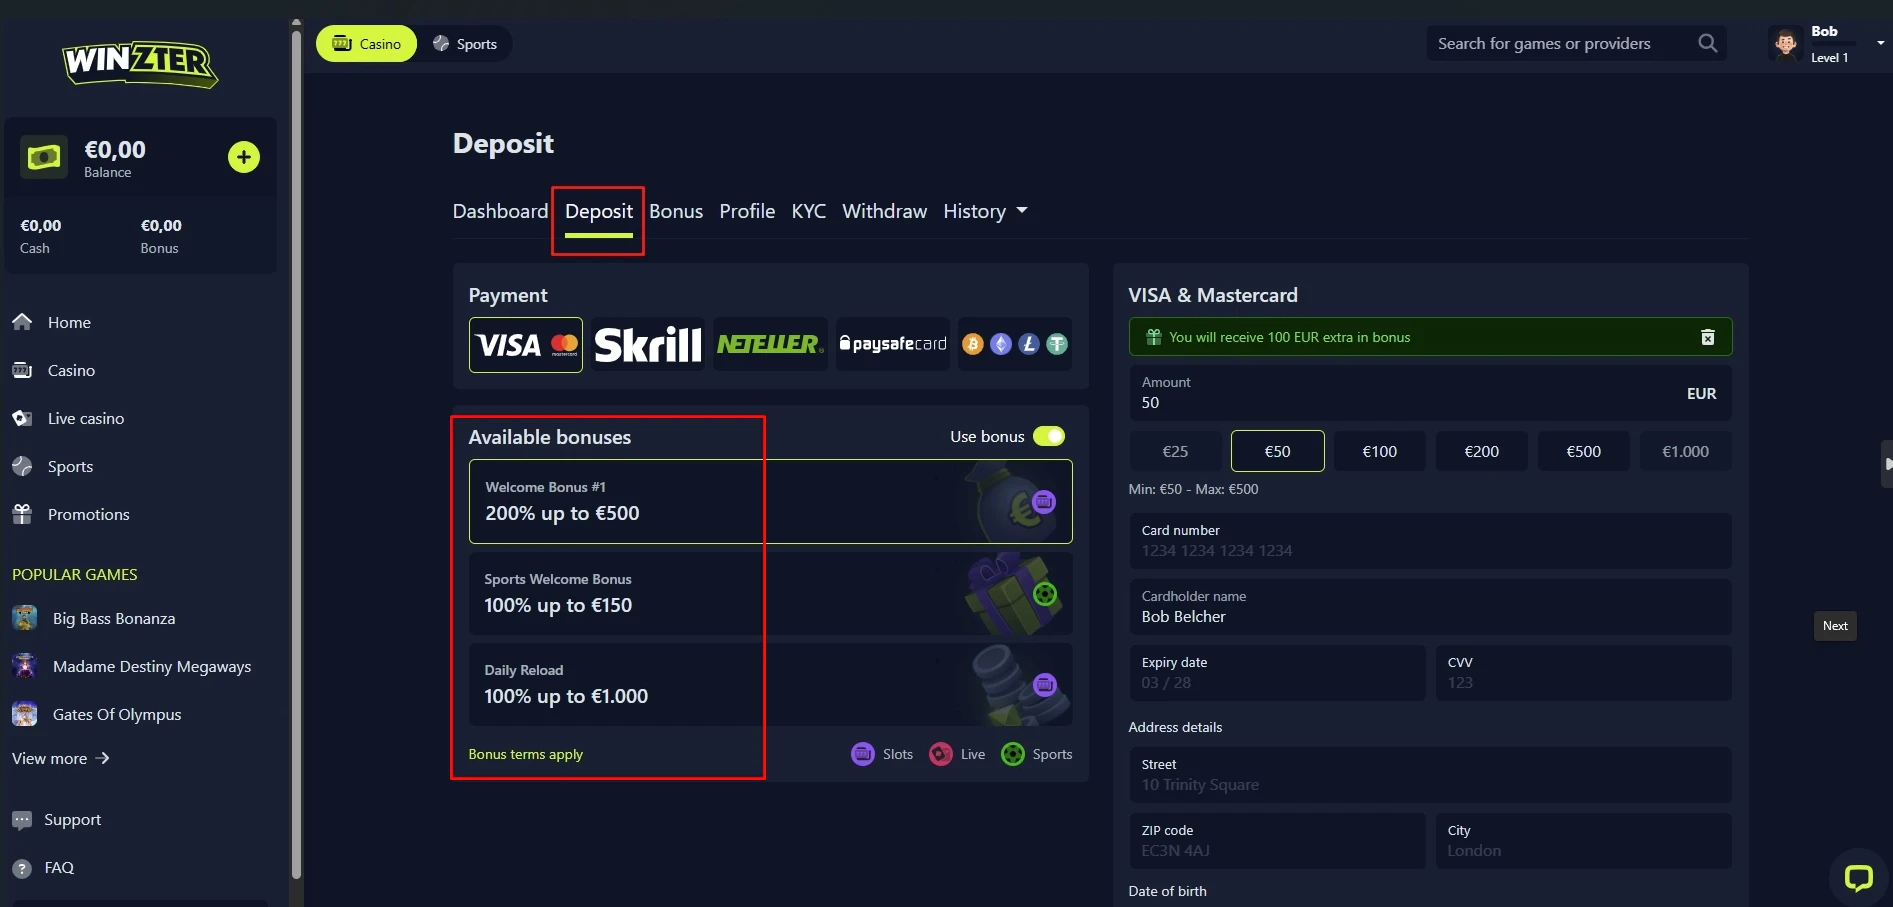Toggle the Use bonus switch
This screenshot has width=1893, height=907.
1049,436
